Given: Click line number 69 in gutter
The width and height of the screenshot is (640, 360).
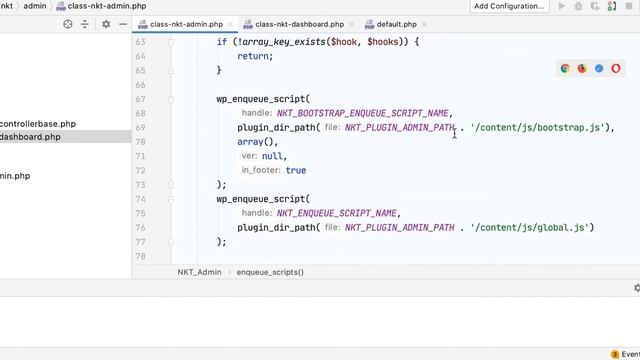Looking at the screenshot, I should (140, 128).
